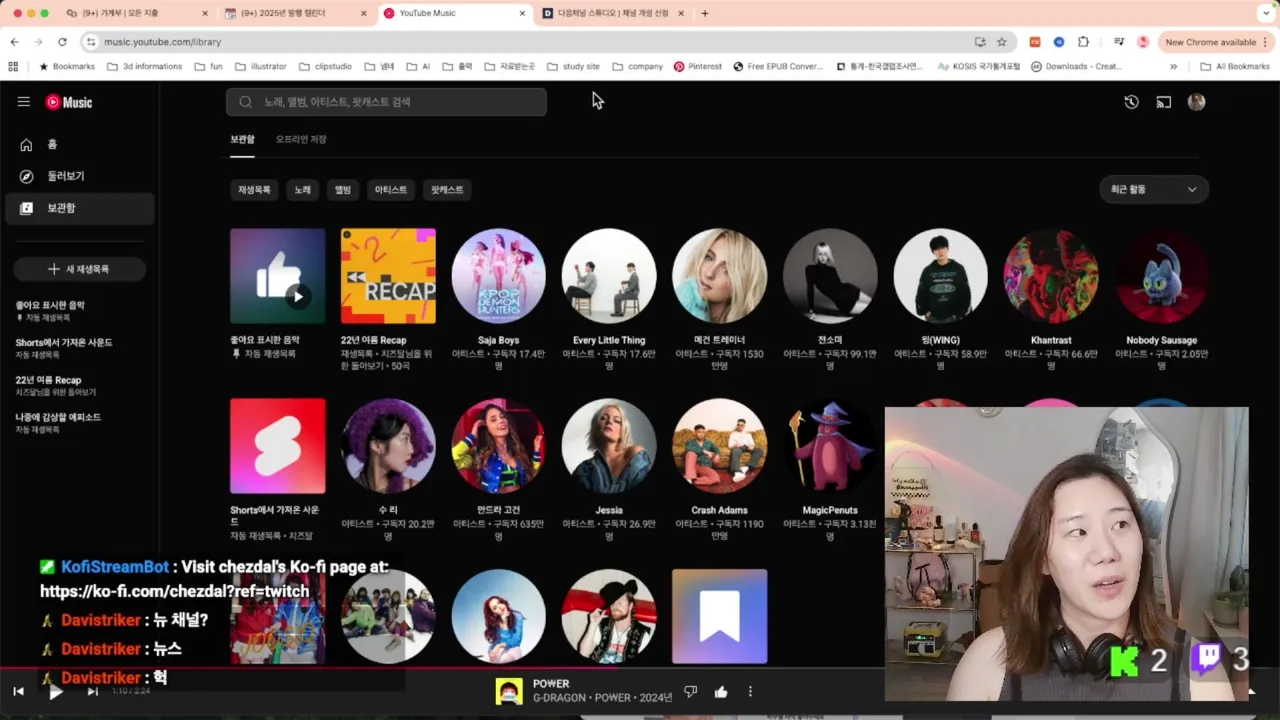Open the Nobody Sausage artist thumbnail

pyautogui.click(x=1161, y=276)
